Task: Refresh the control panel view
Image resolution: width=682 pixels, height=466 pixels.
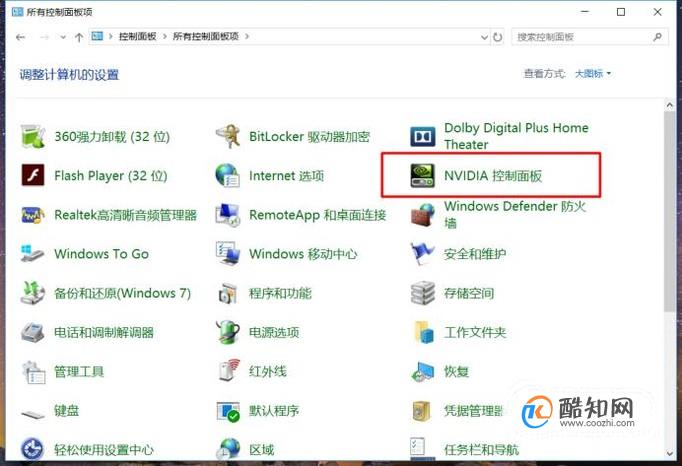Action: [x=498, y=37]
